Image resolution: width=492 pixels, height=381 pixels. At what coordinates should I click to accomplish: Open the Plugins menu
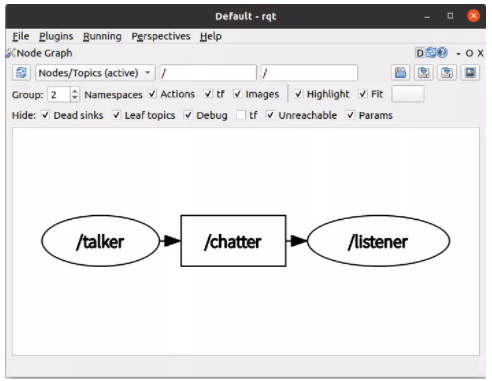point(56,36)
